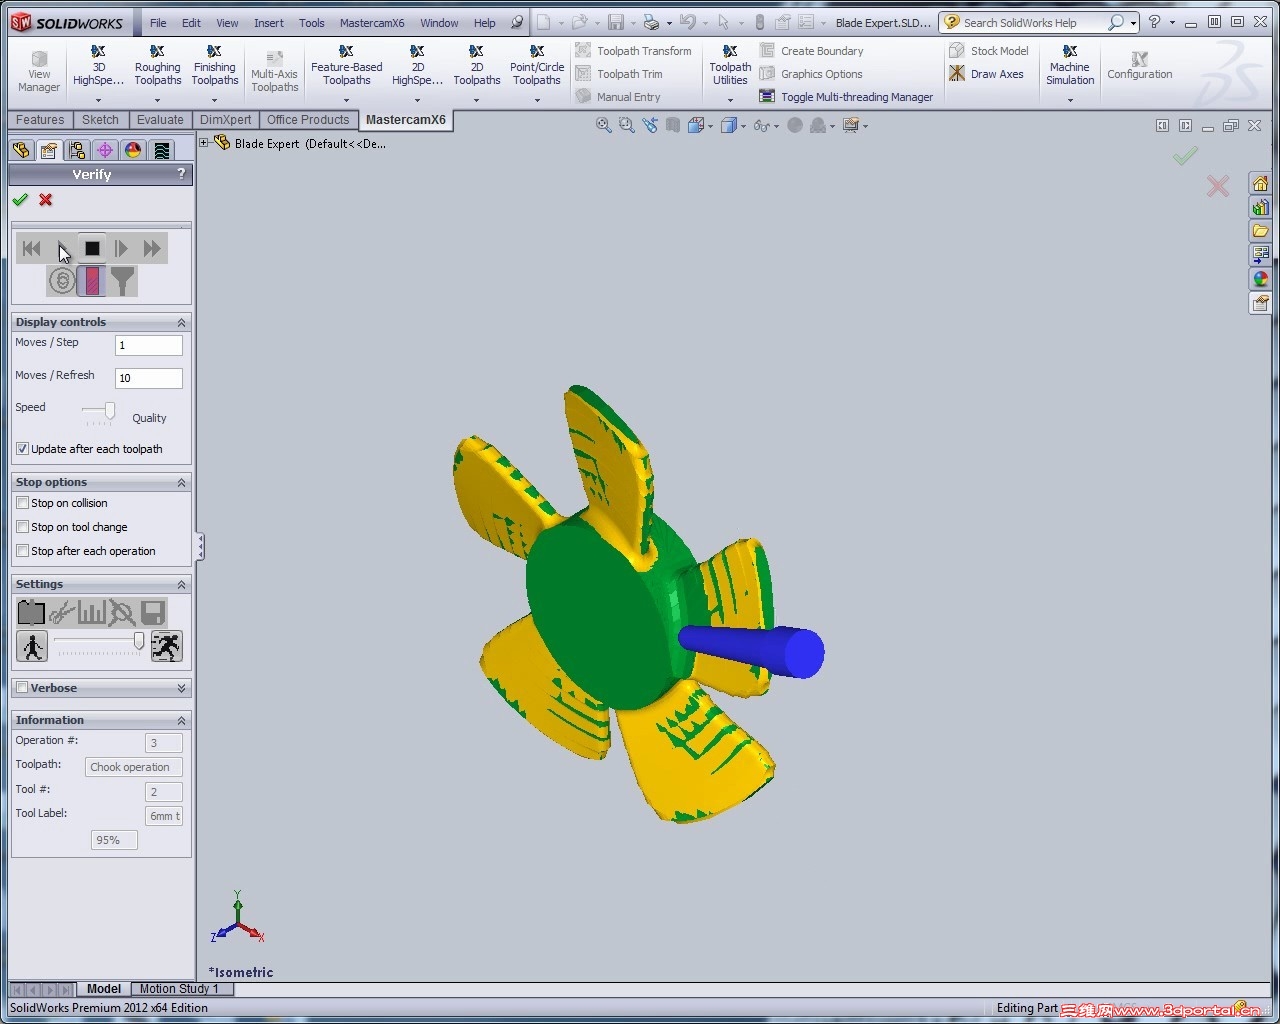The image size is (1280, 1024).
Task: Accept Verify with the green checkmark
Action: [20, 200]
